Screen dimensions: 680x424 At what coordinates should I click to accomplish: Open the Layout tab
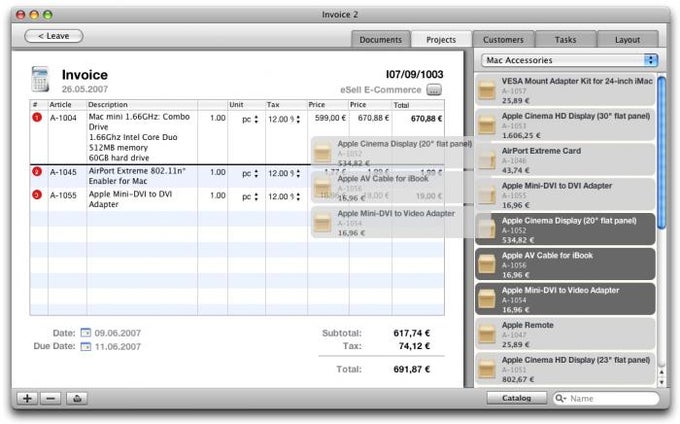628,39
